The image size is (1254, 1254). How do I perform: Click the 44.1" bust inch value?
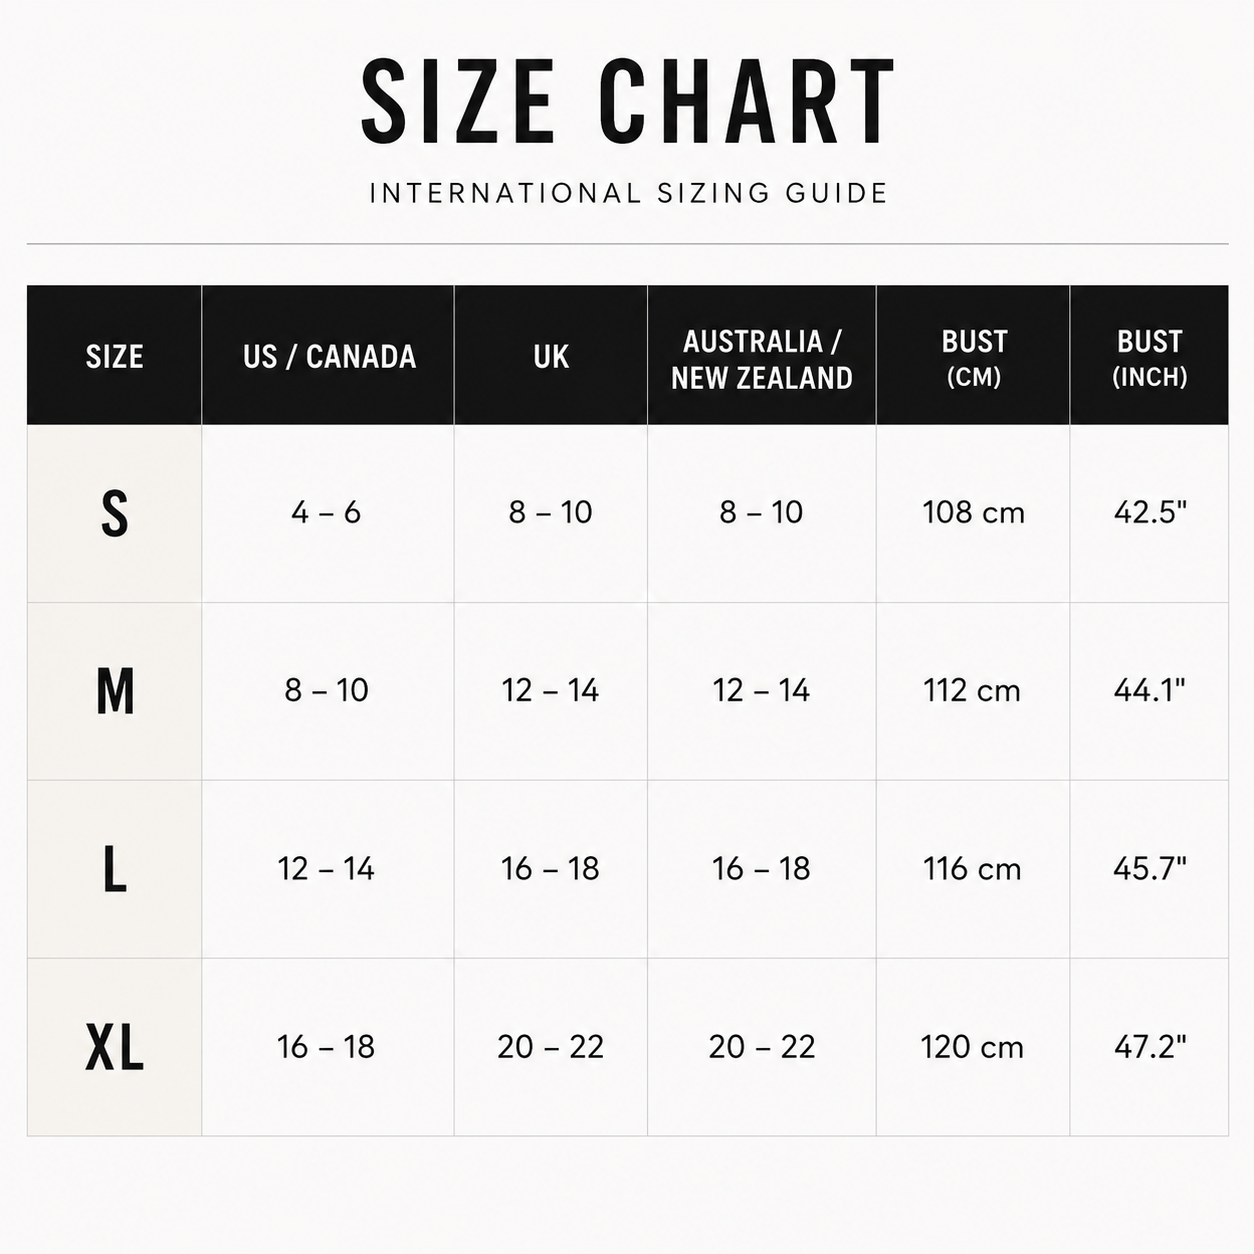click(x=1150, y=690)
